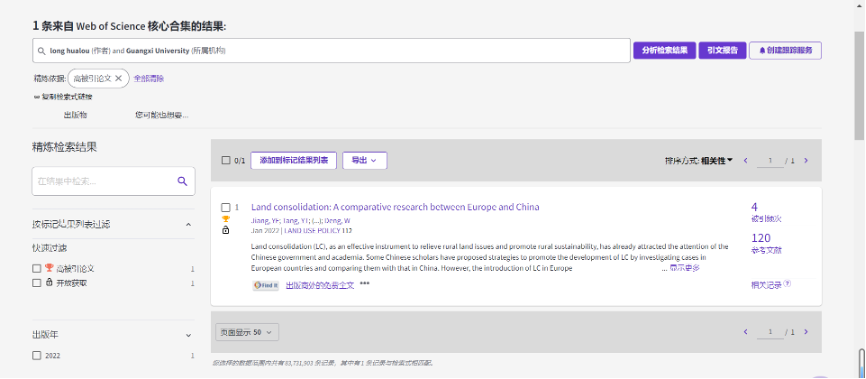Click the search-within-results magnifier icon
This screenshot has width=866, height=379.
(182, 181)
